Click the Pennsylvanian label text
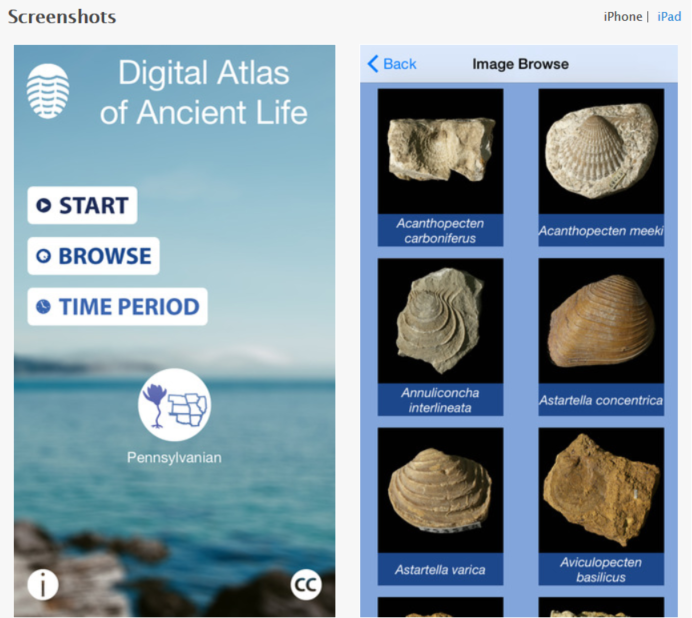692x618 pixels. click(x=174, y=458)
